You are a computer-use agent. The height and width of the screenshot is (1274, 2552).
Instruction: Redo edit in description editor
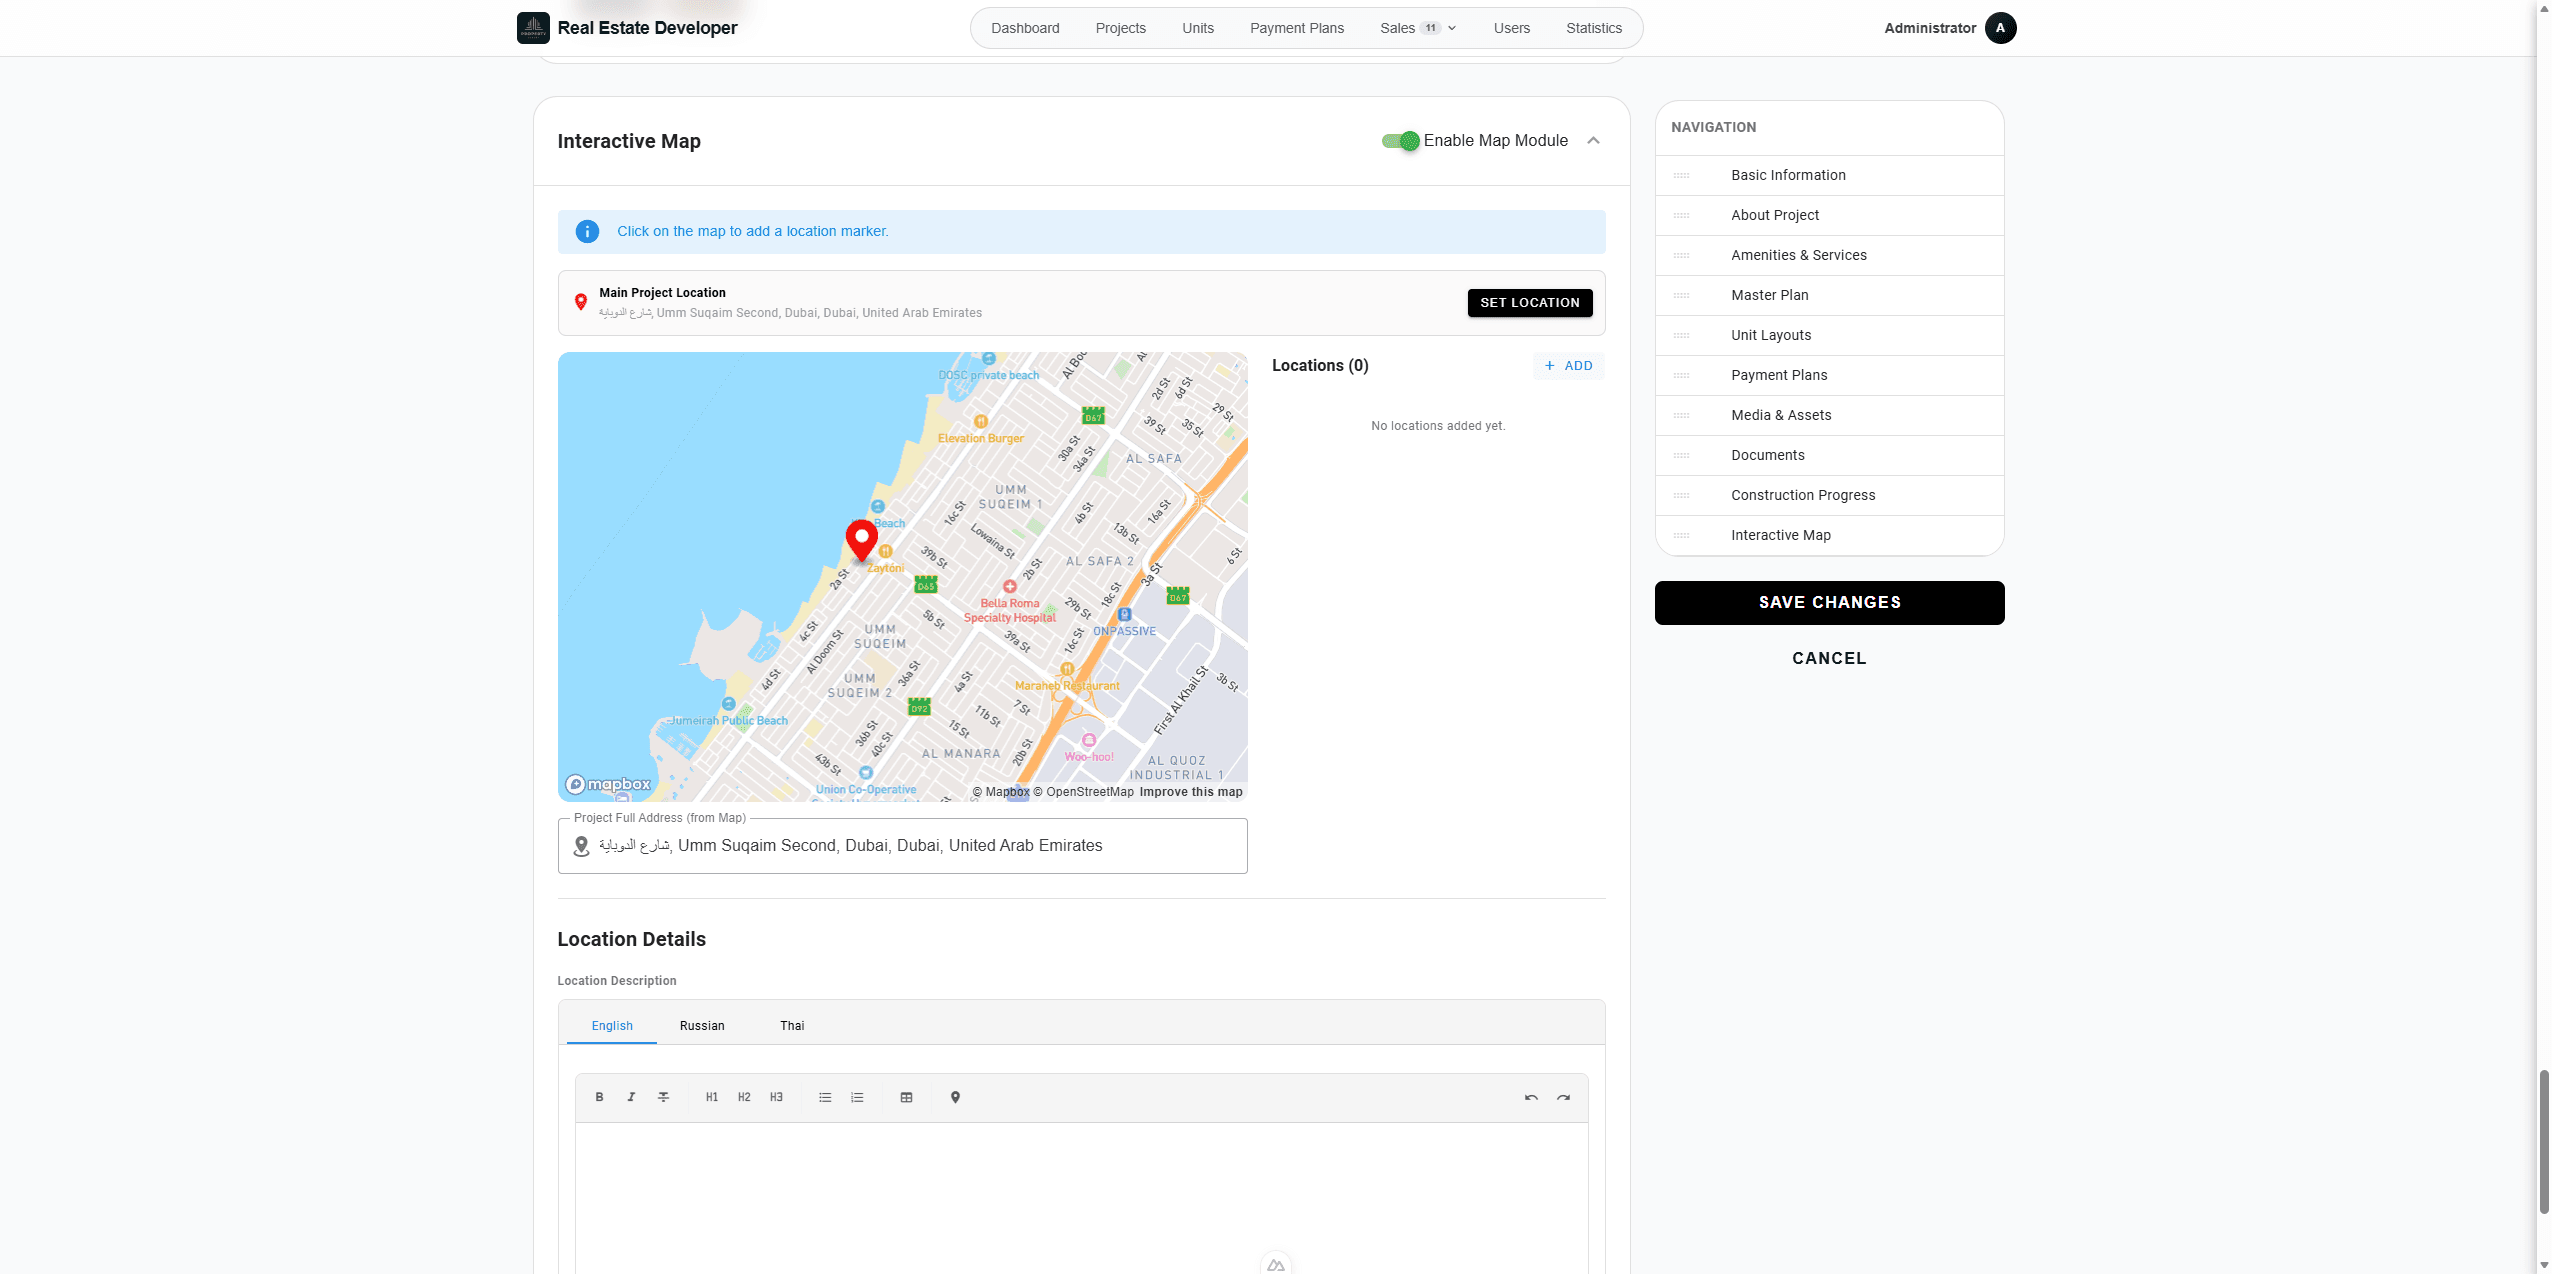1563,1097
